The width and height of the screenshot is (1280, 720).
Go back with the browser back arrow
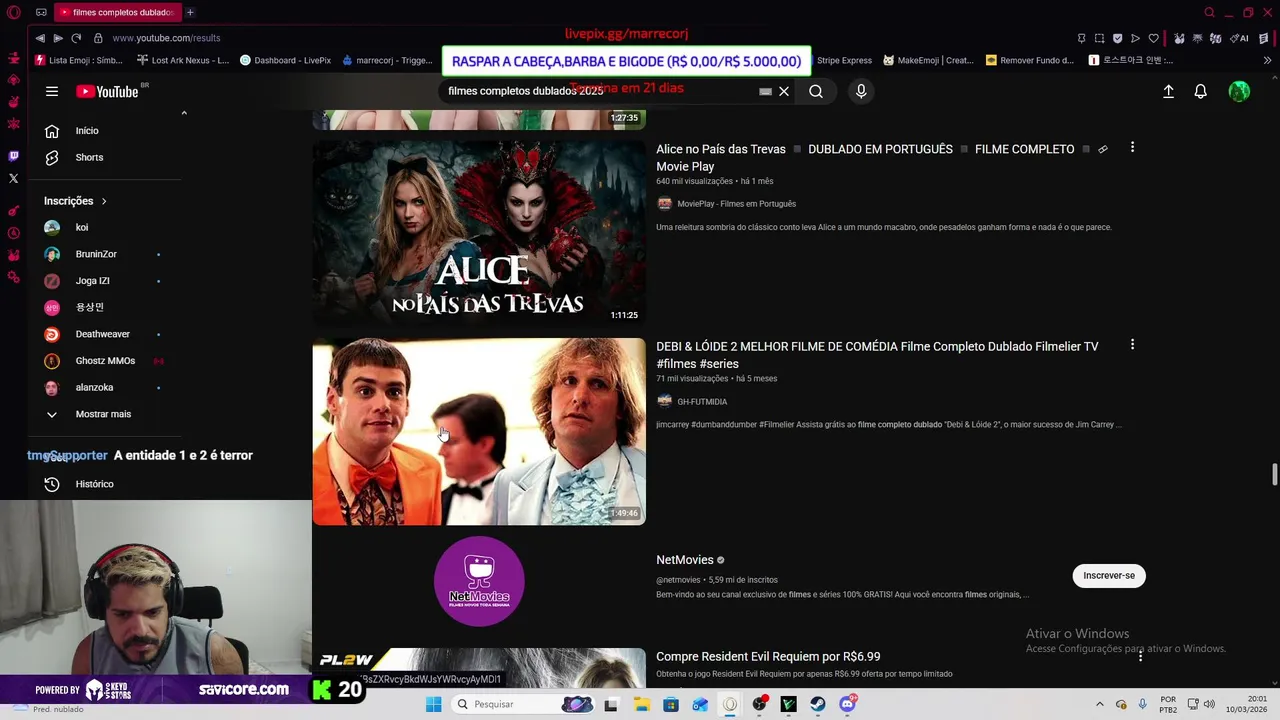[x=40, y=38]
